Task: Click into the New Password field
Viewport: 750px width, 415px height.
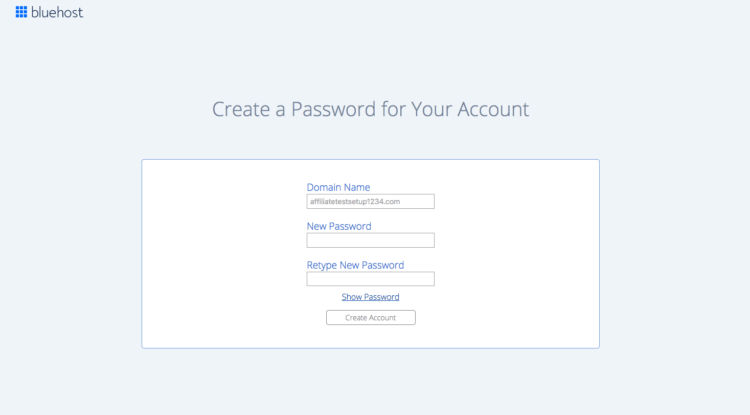Action: (370, 240)
